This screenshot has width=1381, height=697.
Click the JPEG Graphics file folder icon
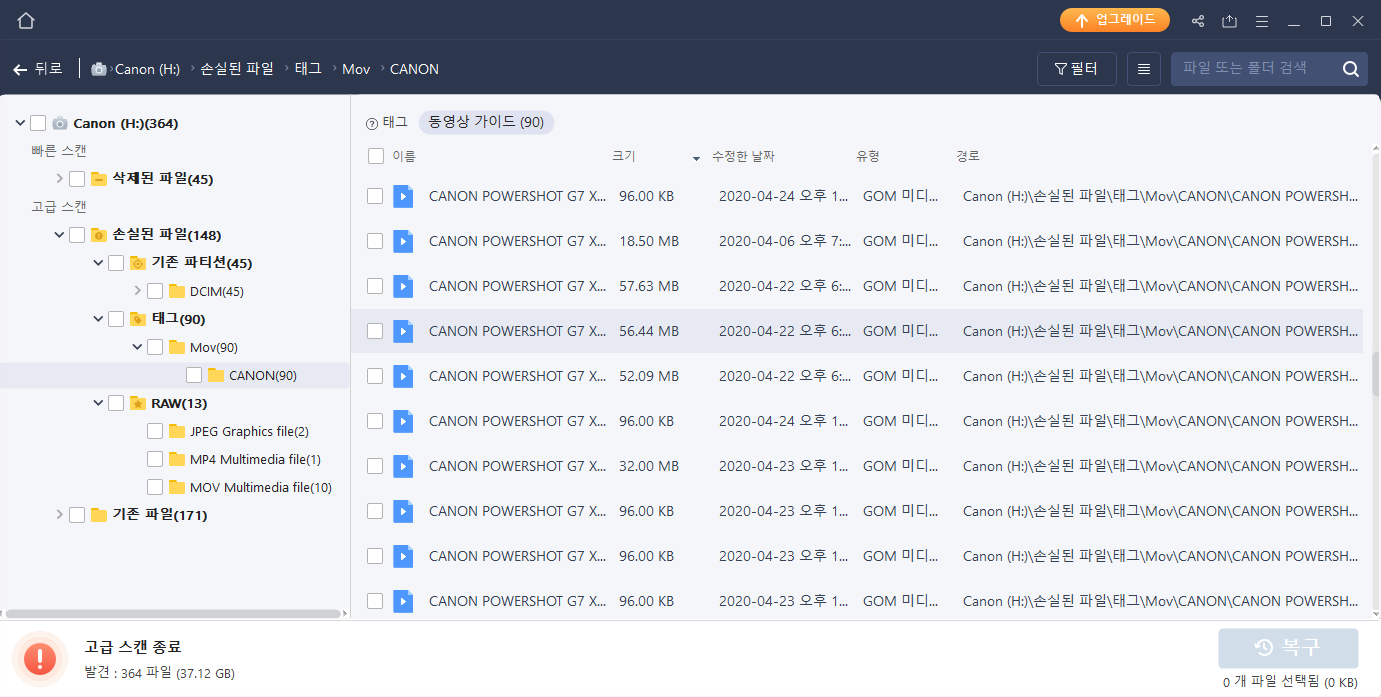click(x=177, y=431)
